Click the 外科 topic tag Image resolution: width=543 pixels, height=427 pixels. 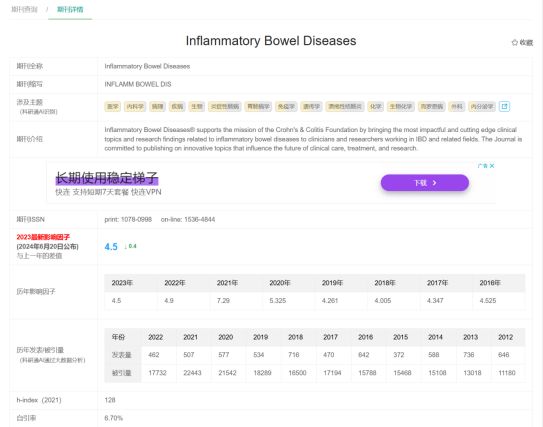pyautogui.click(x=457, y=107)
